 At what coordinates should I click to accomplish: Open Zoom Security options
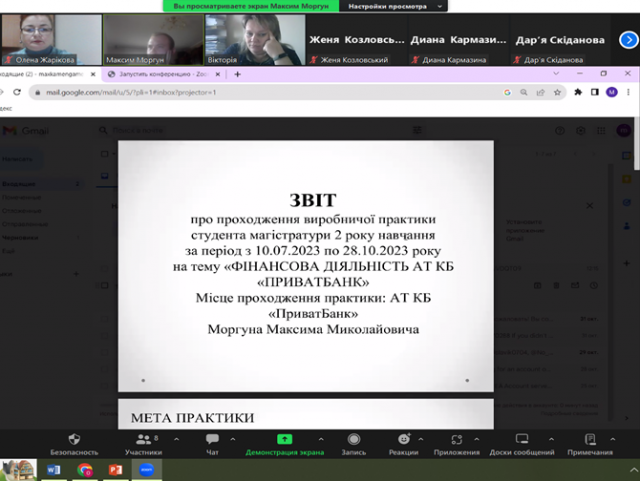[x=74, y=444]
